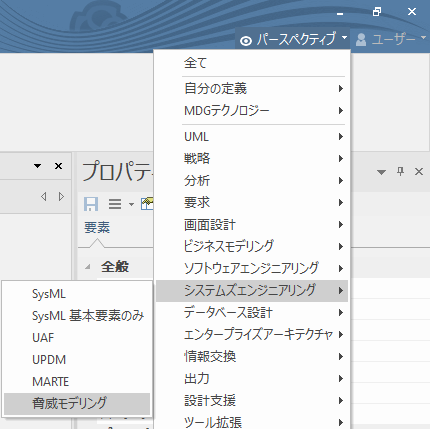Image resolution: width=430 pixels, height=429 pixels.
Task: Click the left navigation arrow icon
Action: tap(43, 196)
